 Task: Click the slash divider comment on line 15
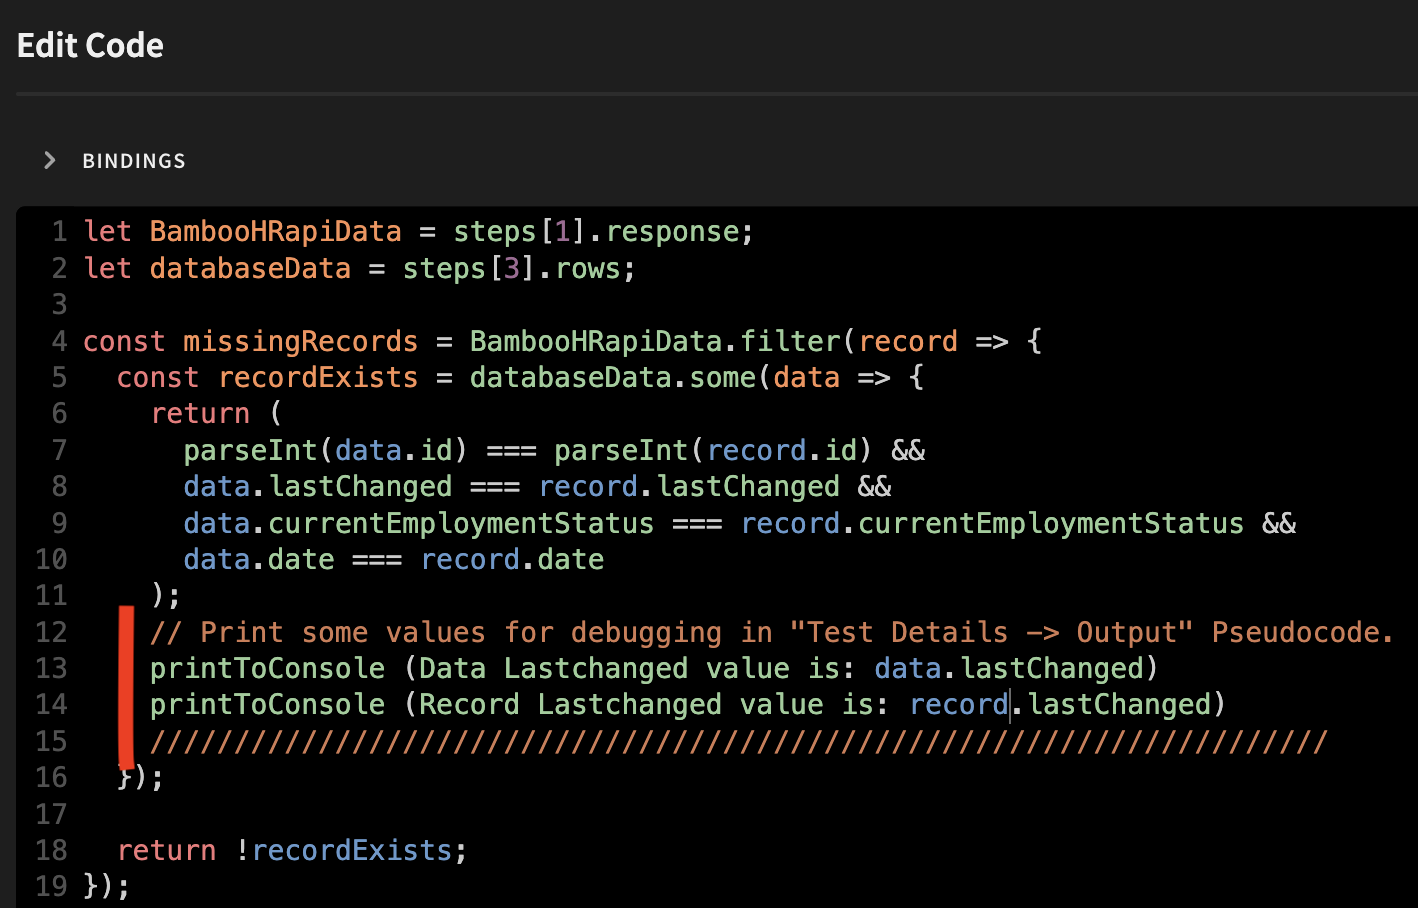tap(700, 740)
